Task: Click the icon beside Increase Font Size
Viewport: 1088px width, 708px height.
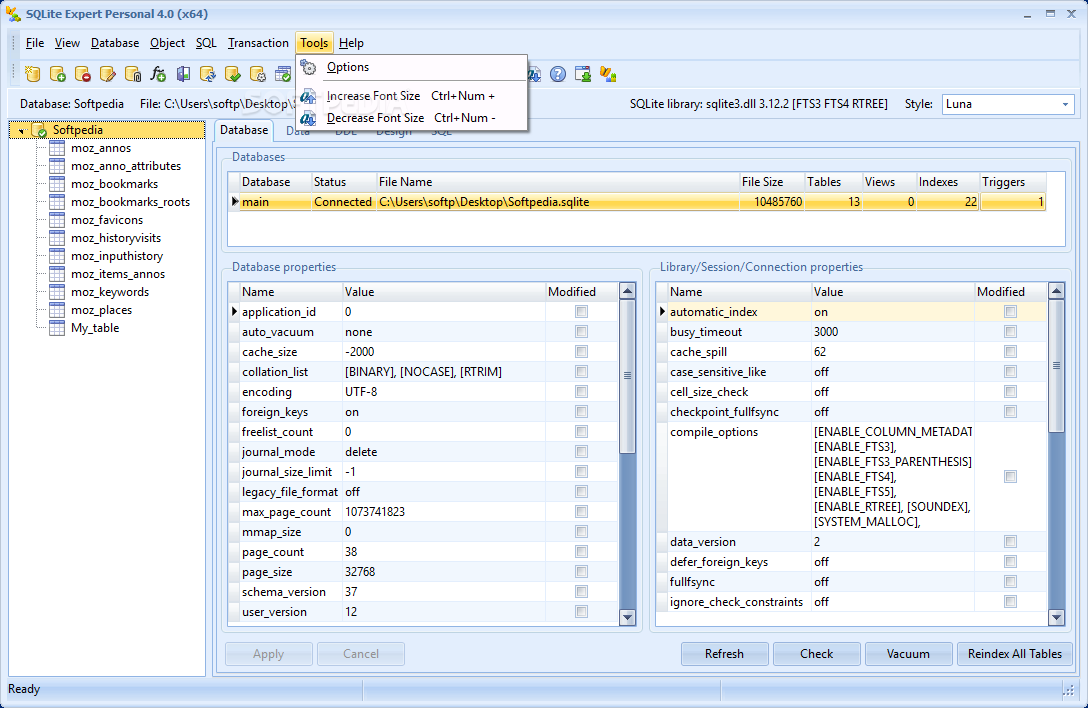Action: [308, 96]
